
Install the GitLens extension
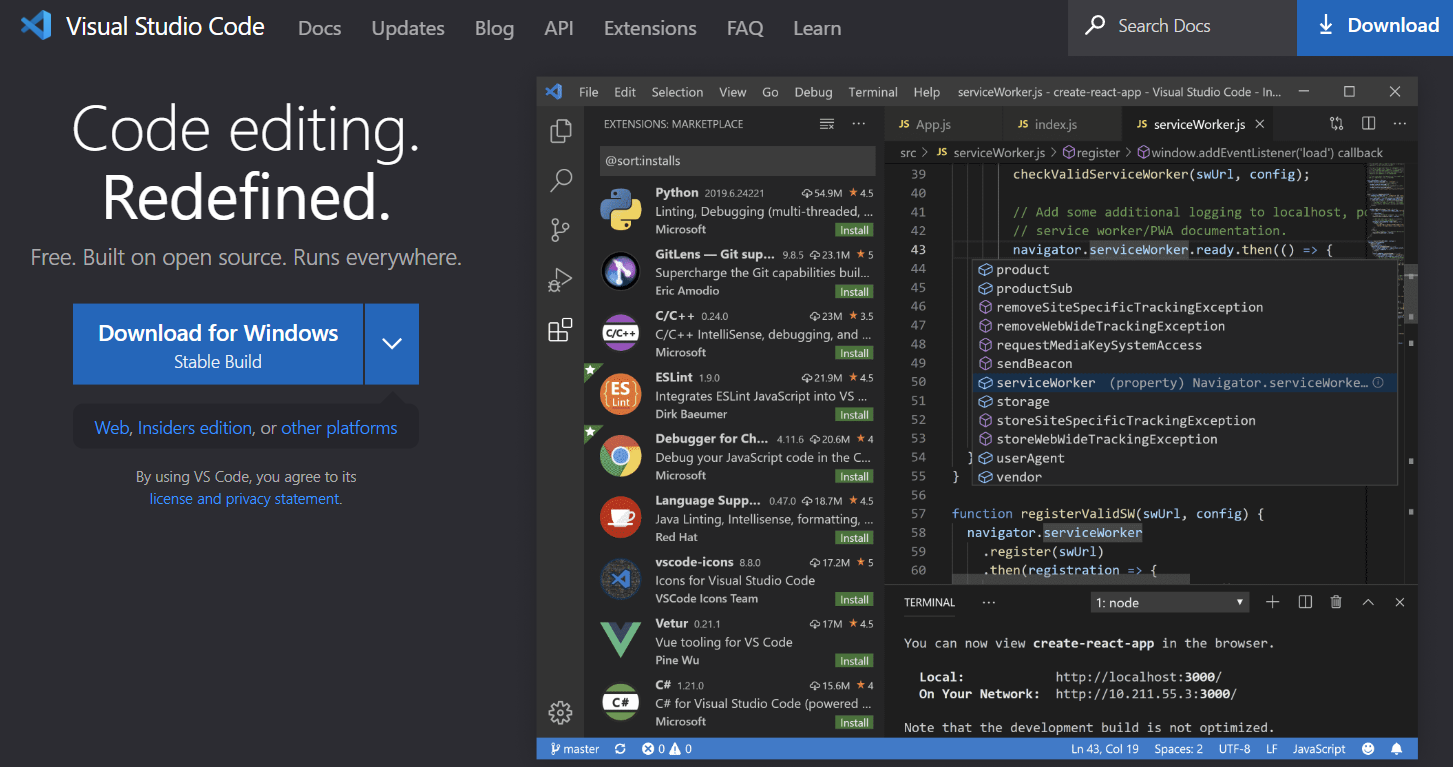[x=854, y=292]
